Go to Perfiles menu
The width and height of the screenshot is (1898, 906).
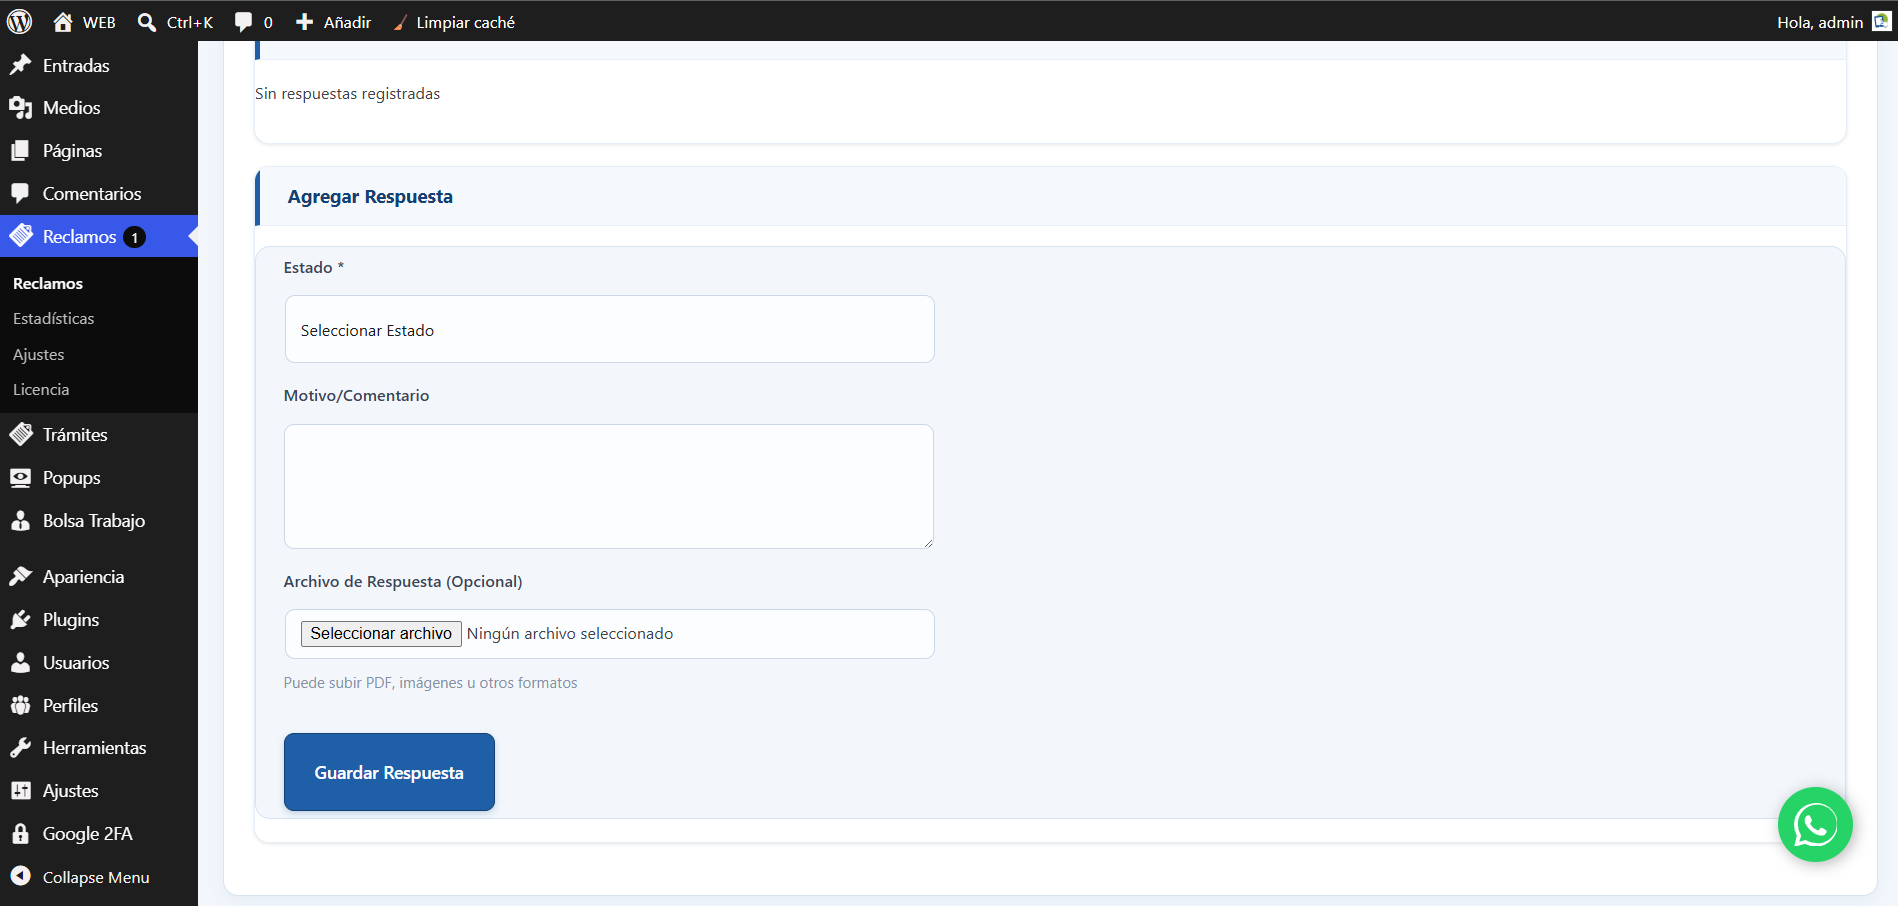point(70,705)
